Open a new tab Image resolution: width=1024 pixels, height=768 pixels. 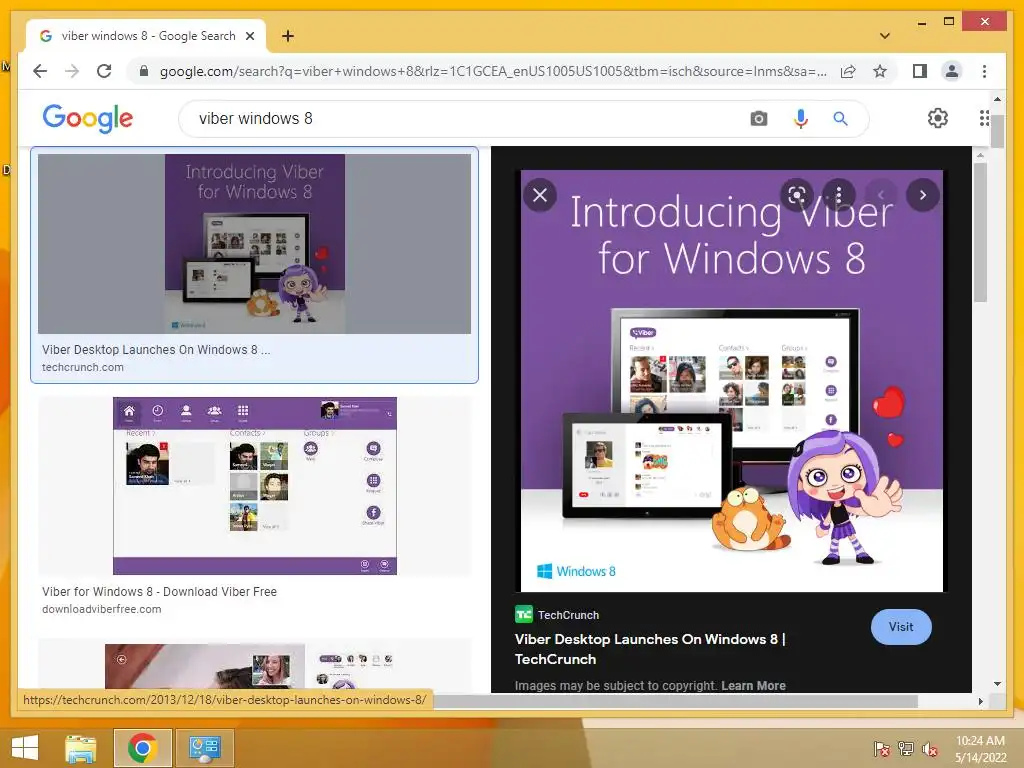click(287, 36)
